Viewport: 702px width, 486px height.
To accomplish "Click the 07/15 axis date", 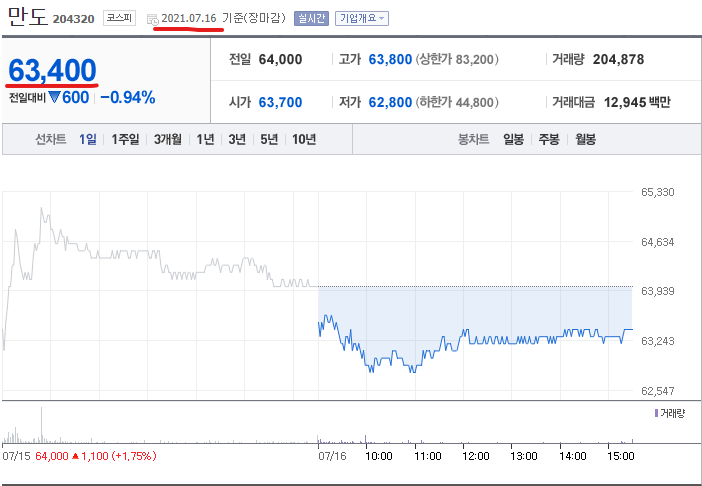I will pos(17,456).
